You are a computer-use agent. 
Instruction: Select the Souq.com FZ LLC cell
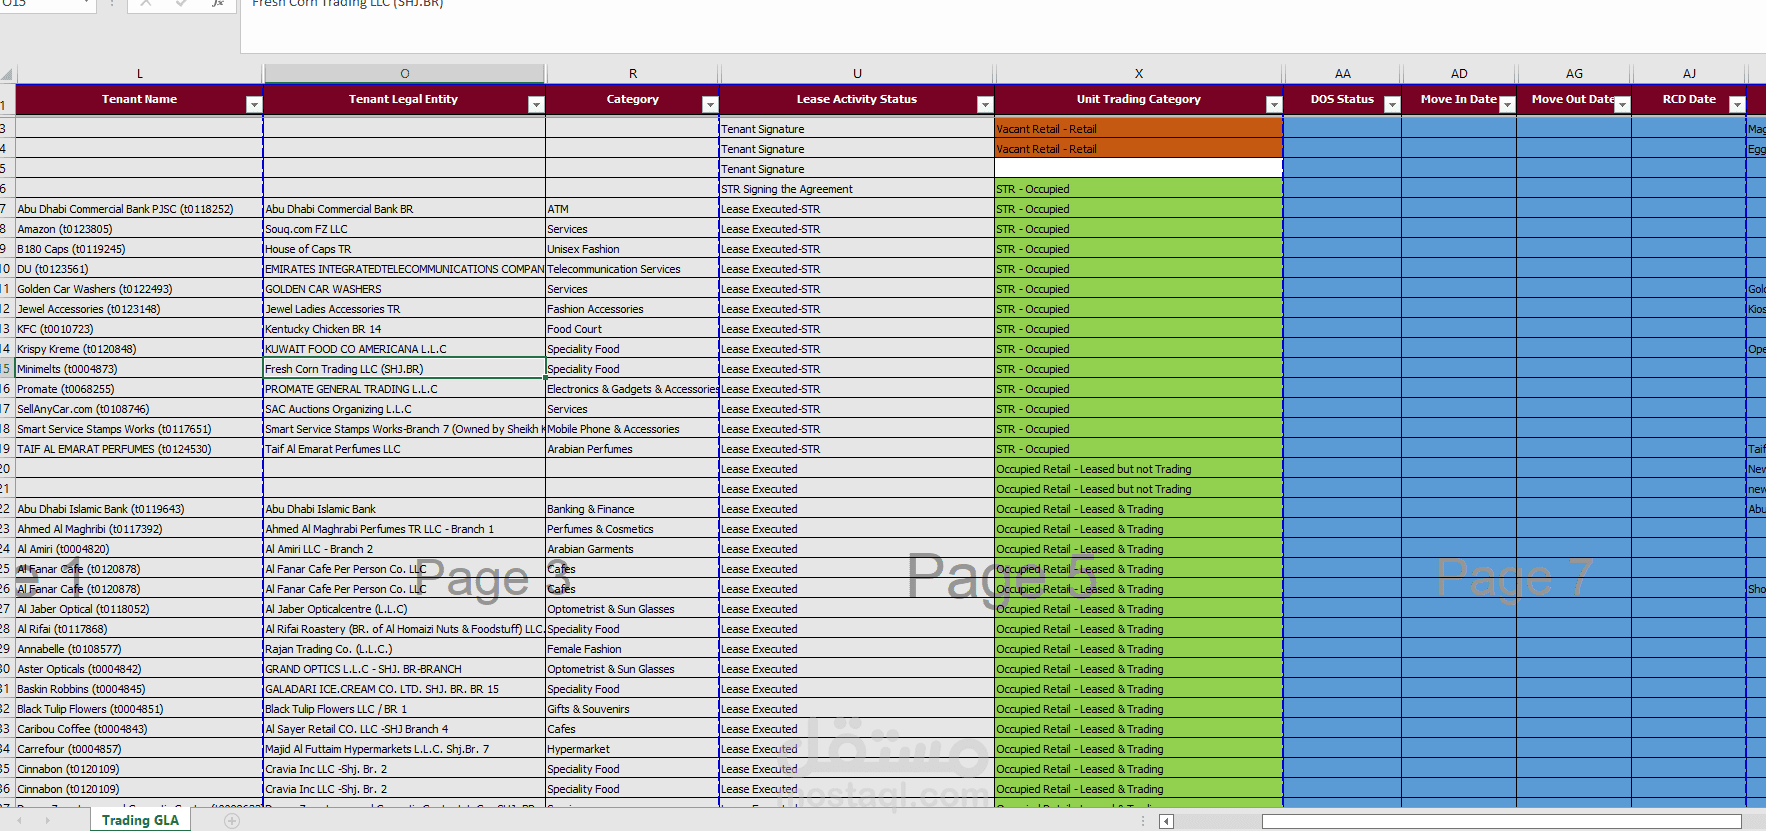point(404,229)
